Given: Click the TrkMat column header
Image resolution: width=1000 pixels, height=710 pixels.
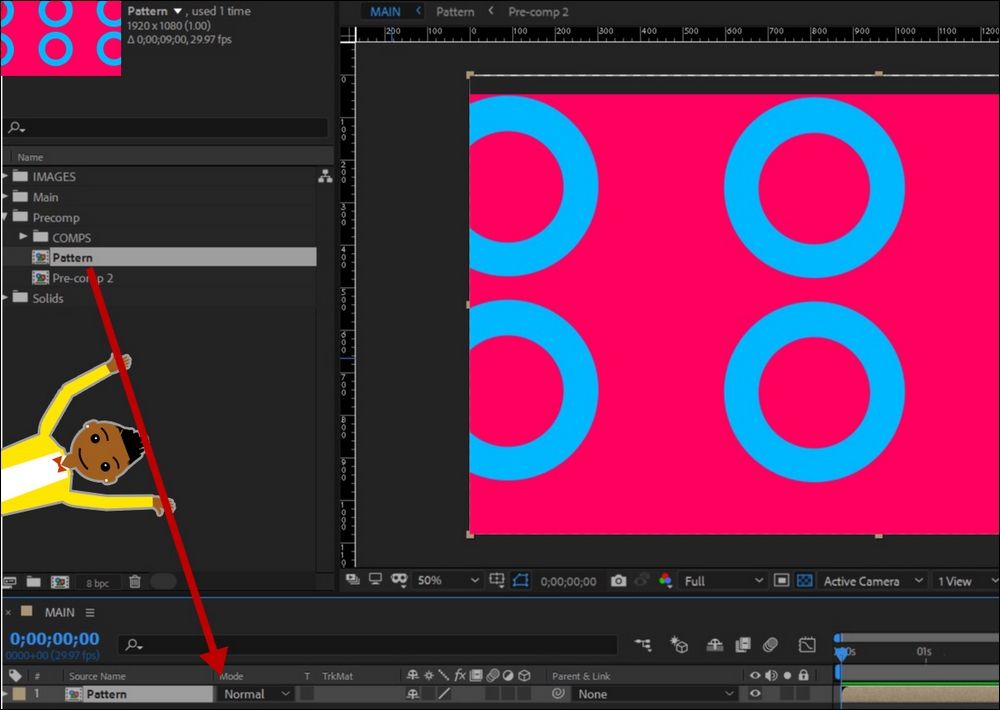Looking at the screenshot, I should (x=337, y=676).
